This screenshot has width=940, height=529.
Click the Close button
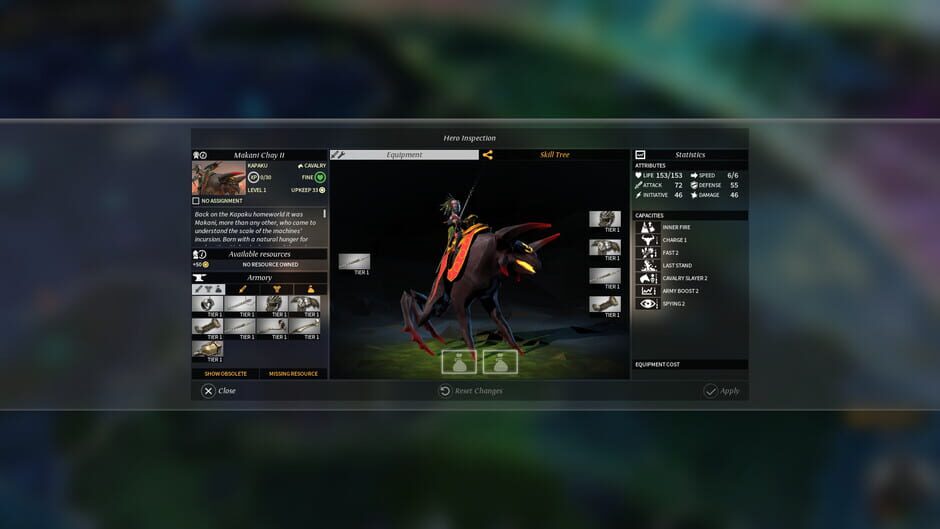pyautogui.click(x=218, y=391)
